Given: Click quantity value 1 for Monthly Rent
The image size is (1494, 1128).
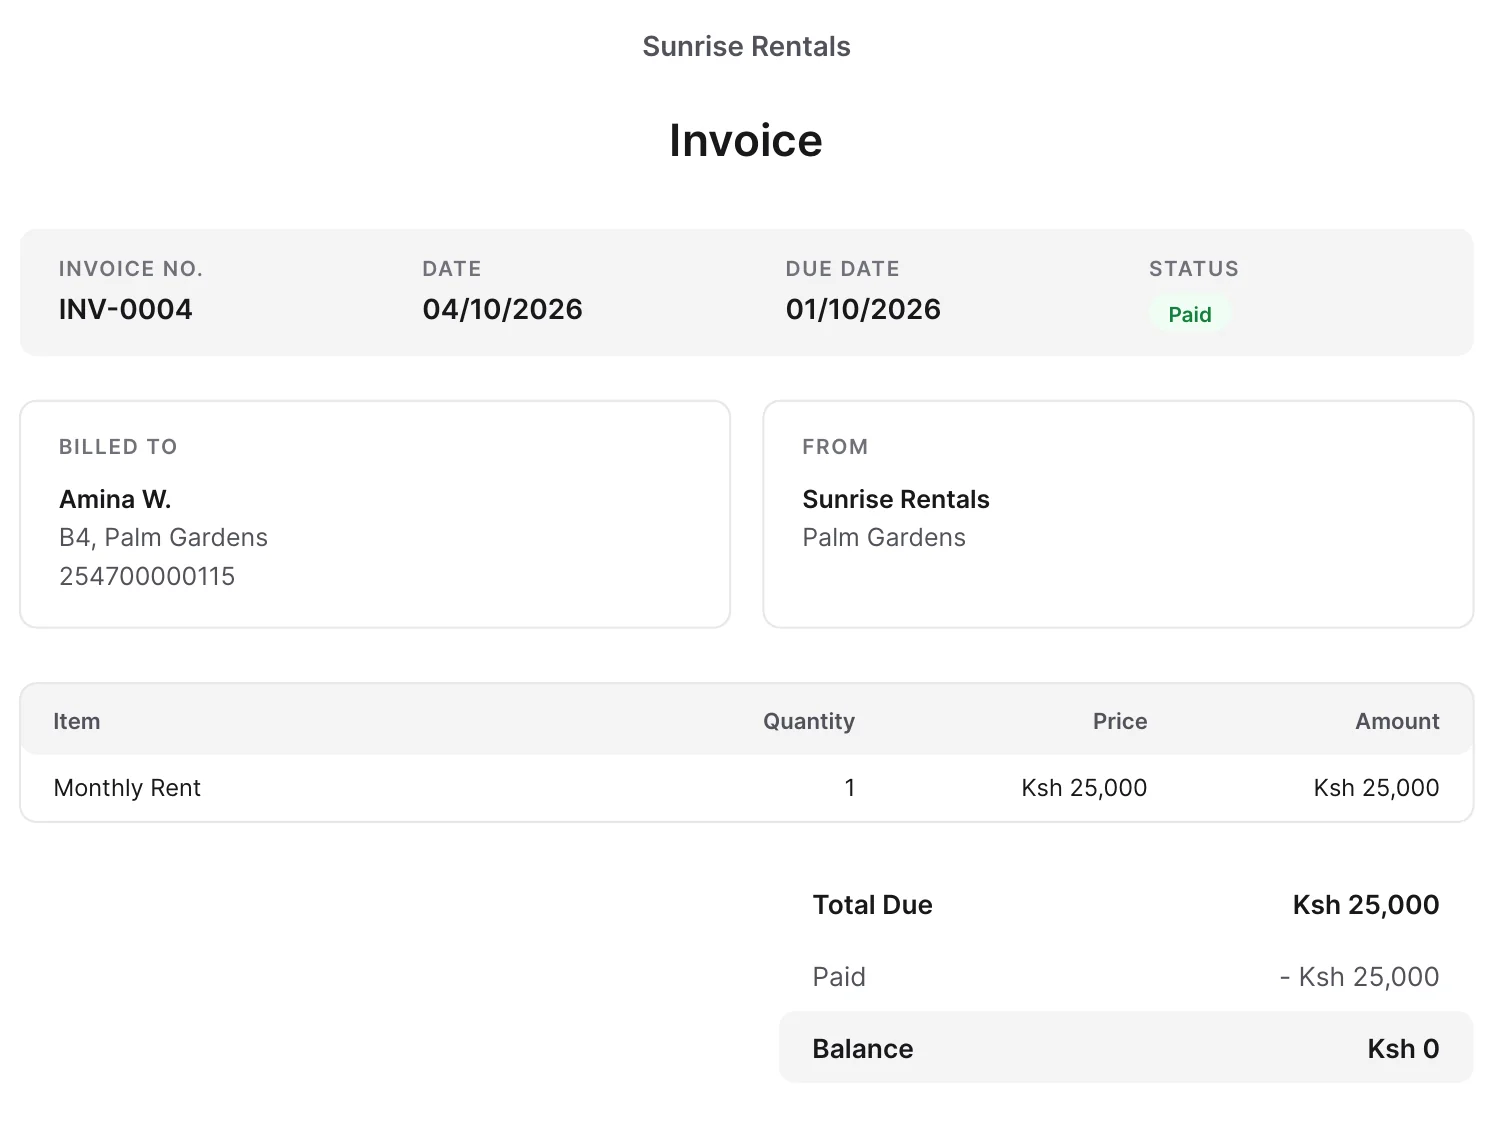Looking at the screenshot, I should pos(850,788).
